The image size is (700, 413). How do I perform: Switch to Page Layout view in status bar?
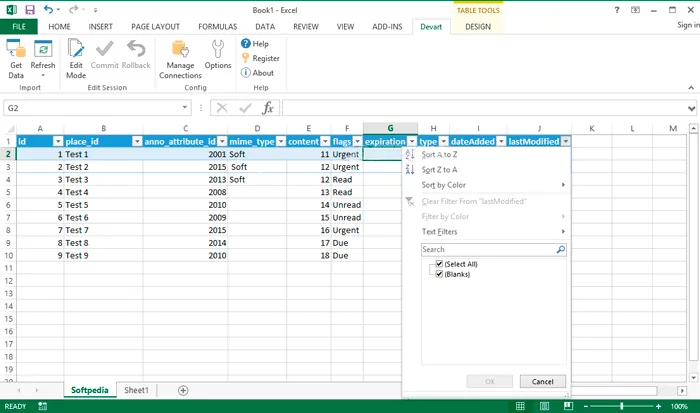tap(544, 406)
